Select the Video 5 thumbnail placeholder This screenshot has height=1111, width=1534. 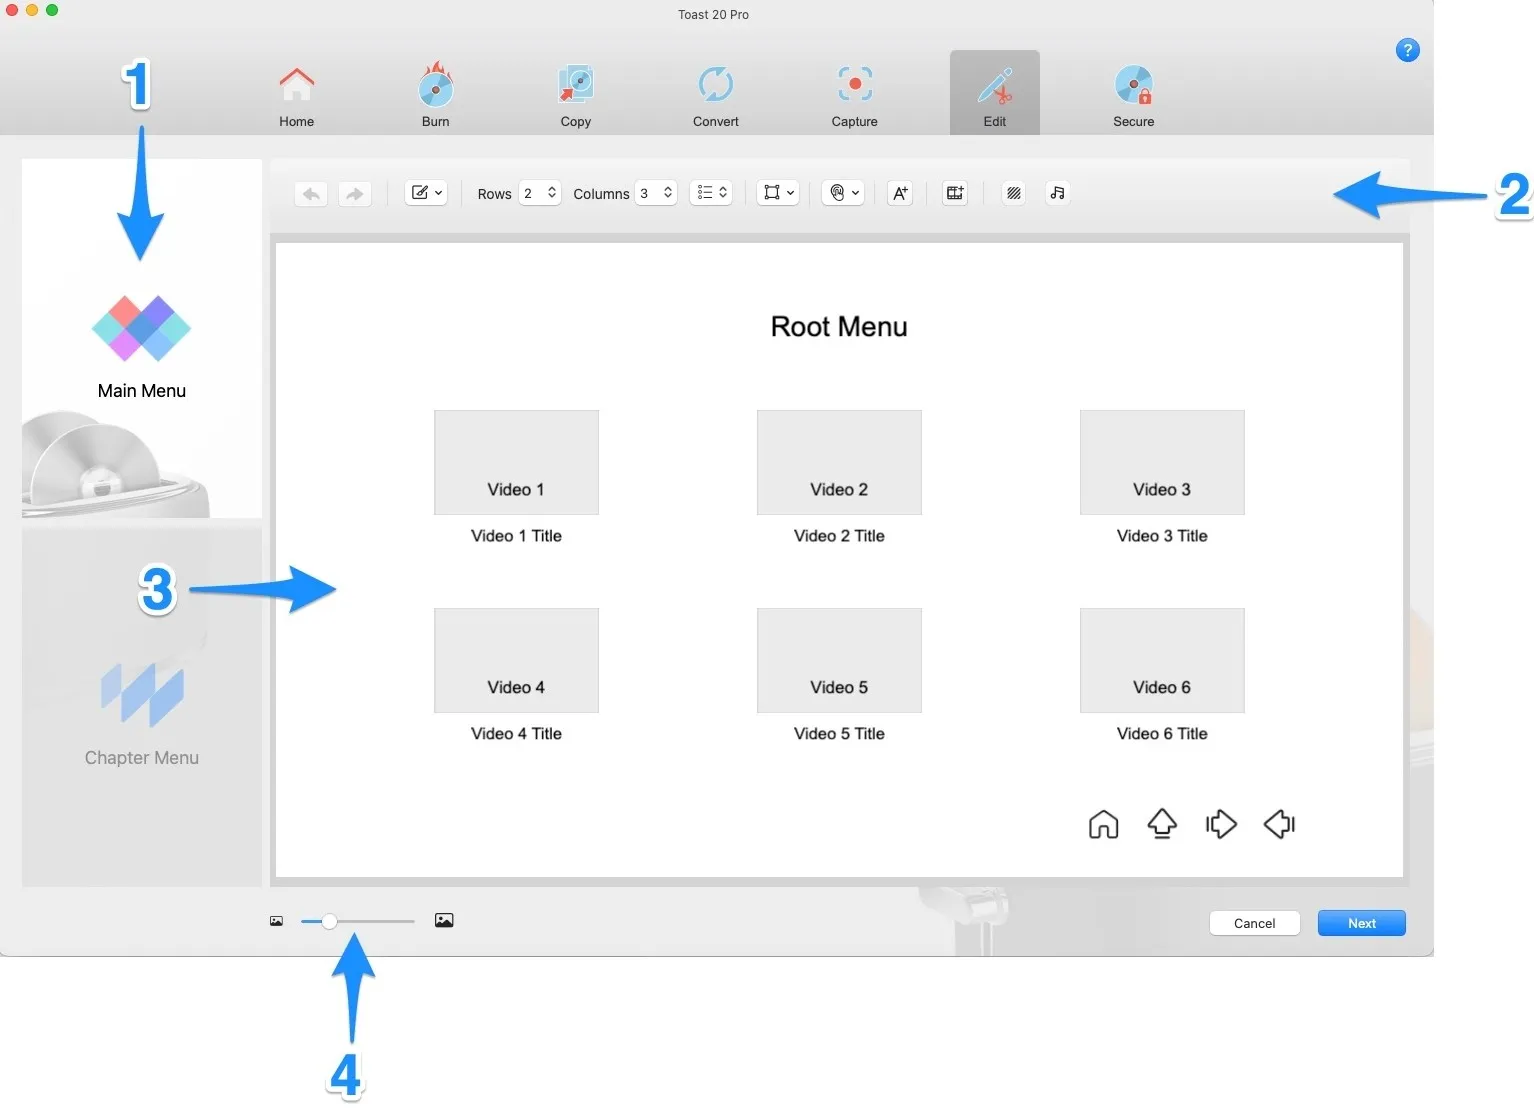pyautogui.click(x=838, y=660)
